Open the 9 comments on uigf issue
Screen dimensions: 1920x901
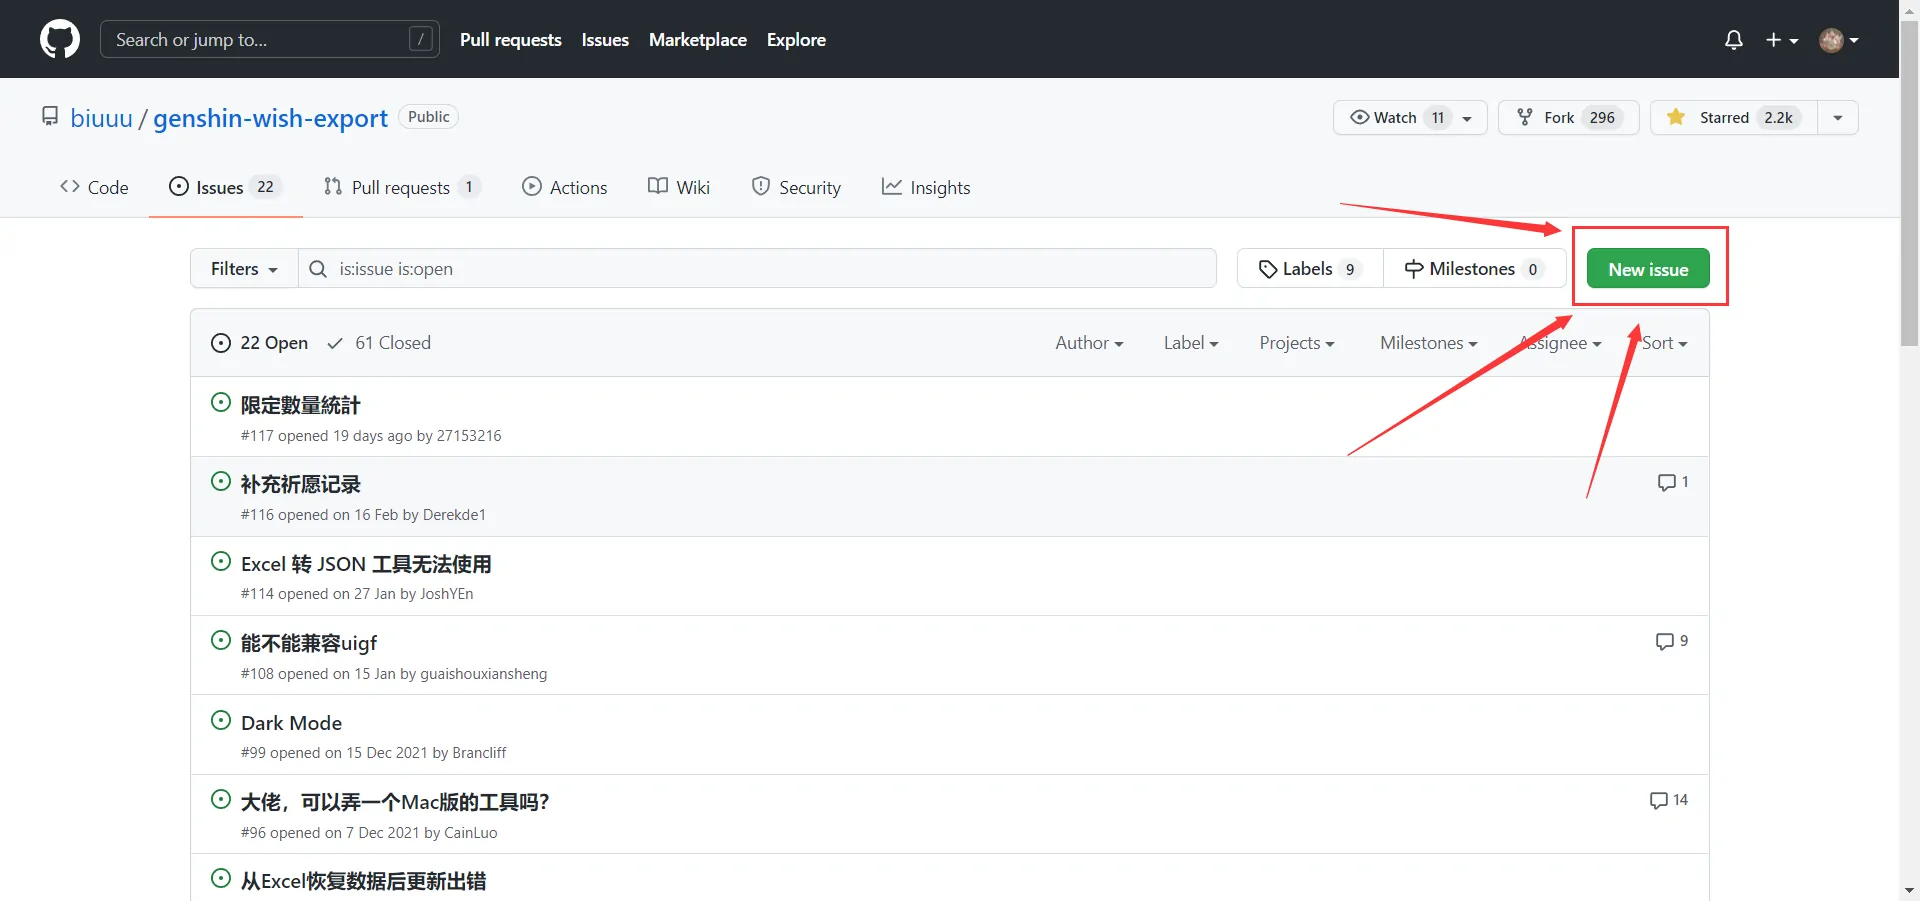pyautogui.click(x=1672, y=641)
